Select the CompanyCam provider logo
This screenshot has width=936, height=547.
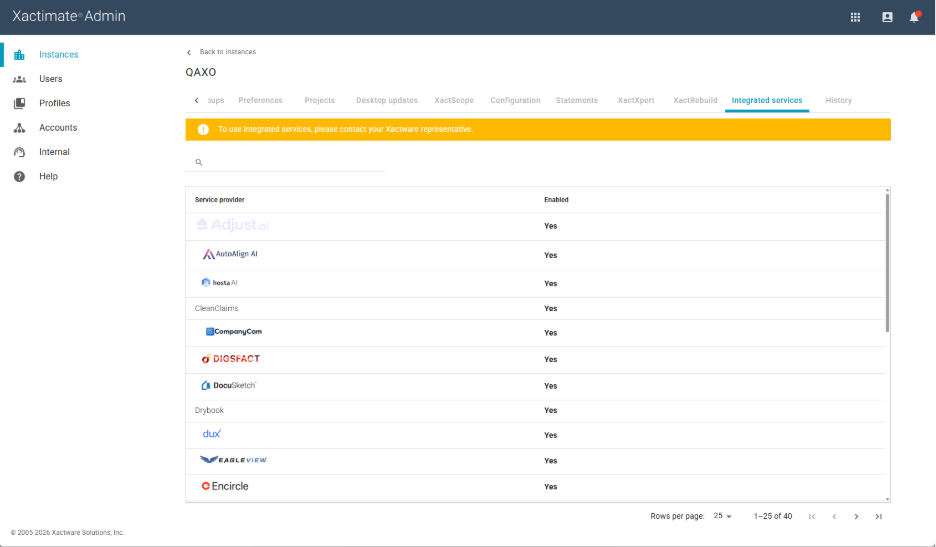[x=233, y=332]
